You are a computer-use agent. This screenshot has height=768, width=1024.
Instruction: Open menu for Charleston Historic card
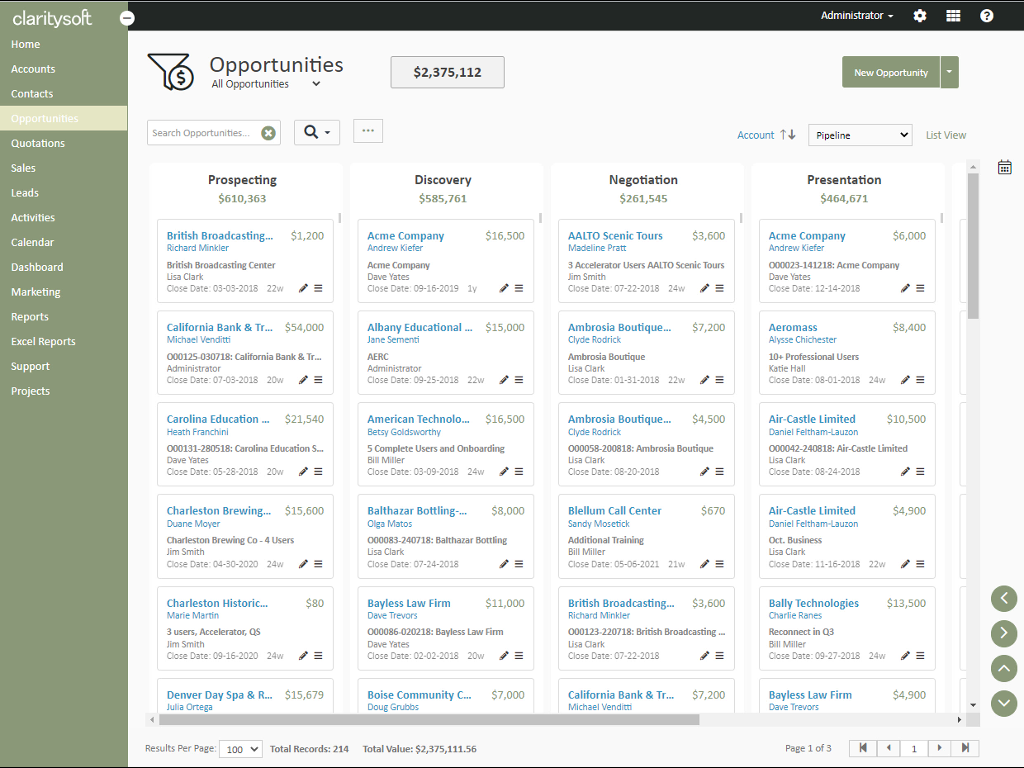tap(318, 656)
